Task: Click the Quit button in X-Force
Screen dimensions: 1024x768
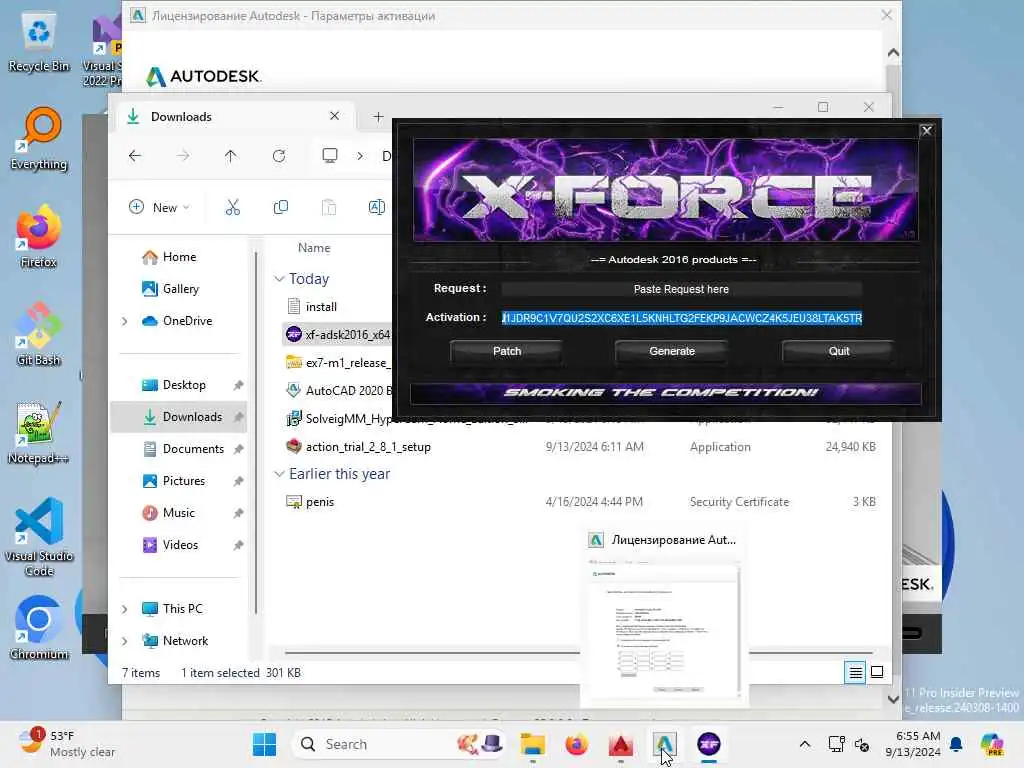Action: click(x=839, y=351)
